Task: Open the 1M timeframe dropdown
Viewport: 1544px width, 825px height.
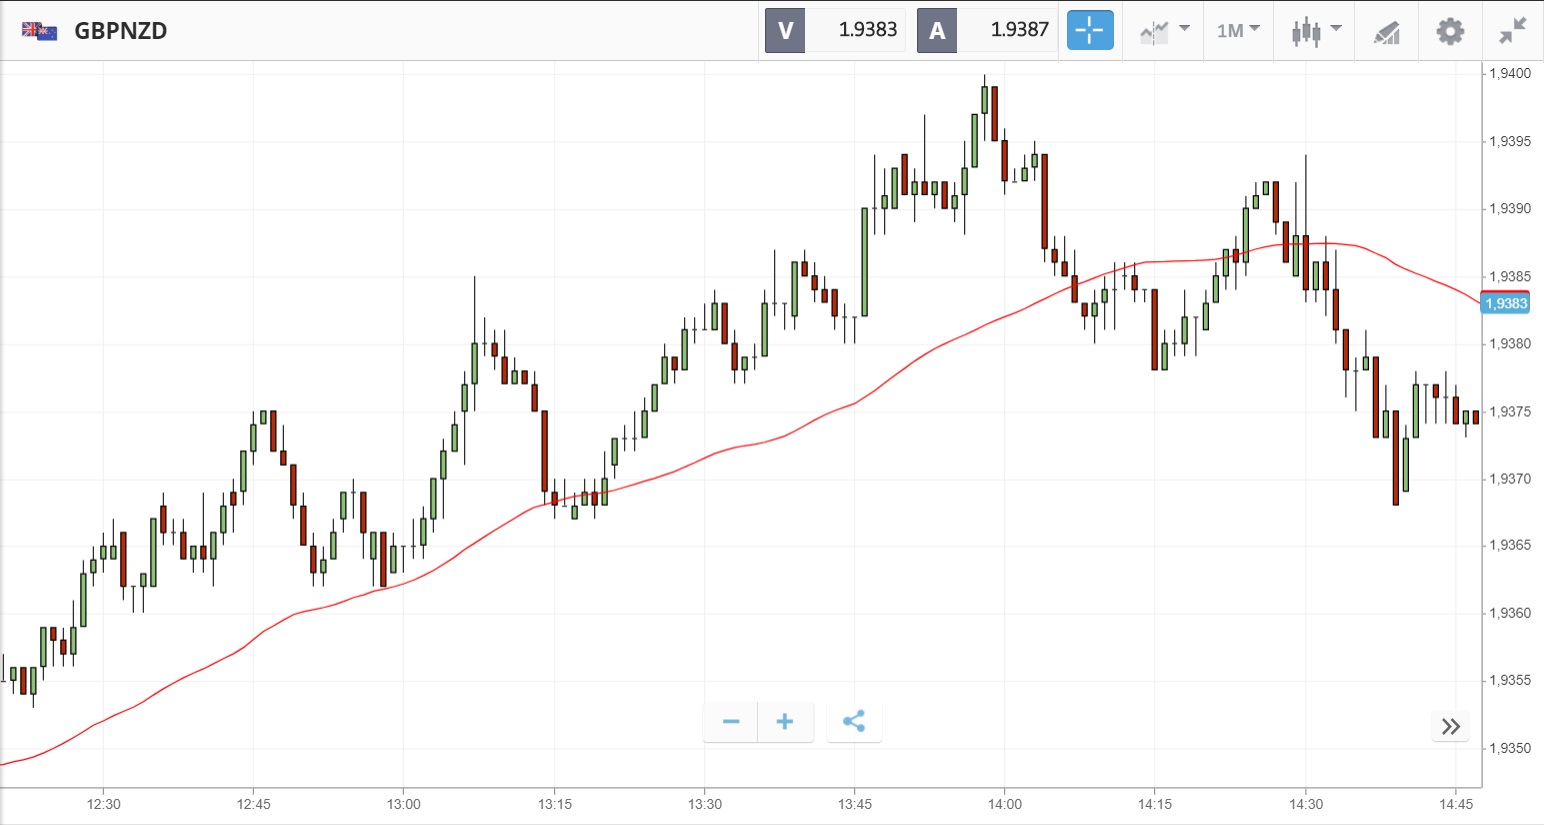Action: click(x=1238, y=31)
